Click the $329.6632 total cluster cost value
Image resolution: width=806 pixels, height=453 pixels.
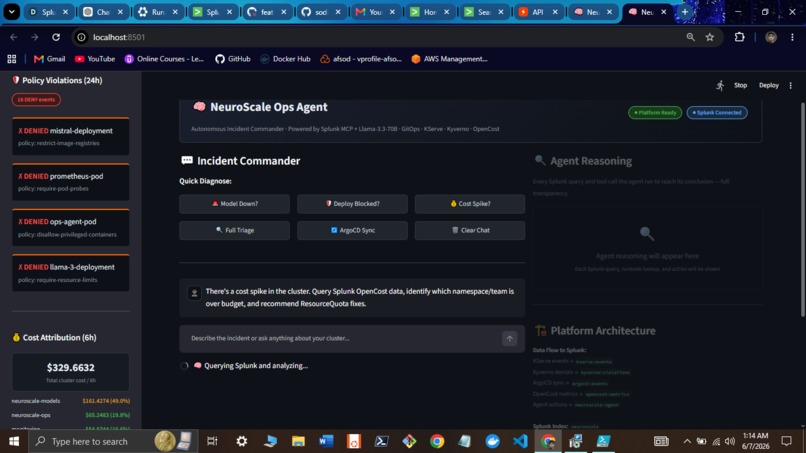click(70, 368)
